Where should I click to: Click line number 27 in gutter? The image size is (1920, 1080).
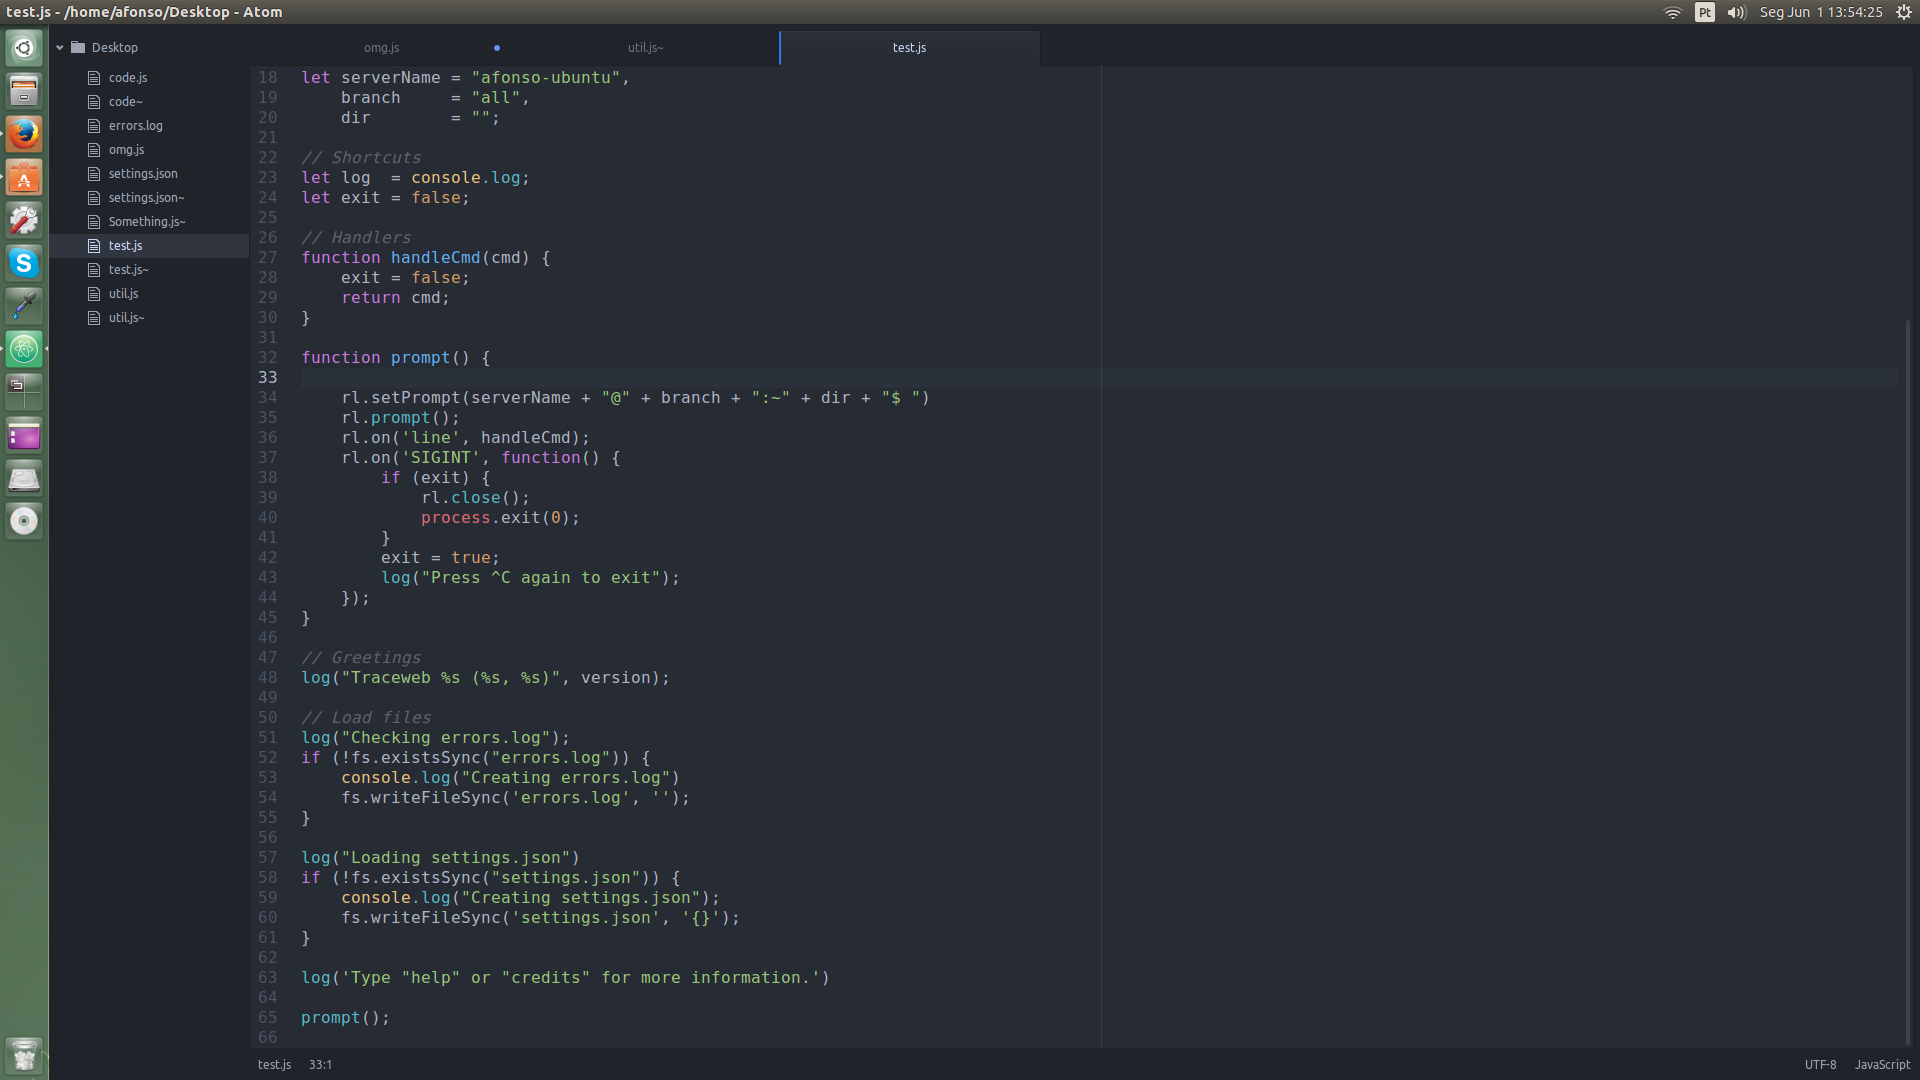267,257
